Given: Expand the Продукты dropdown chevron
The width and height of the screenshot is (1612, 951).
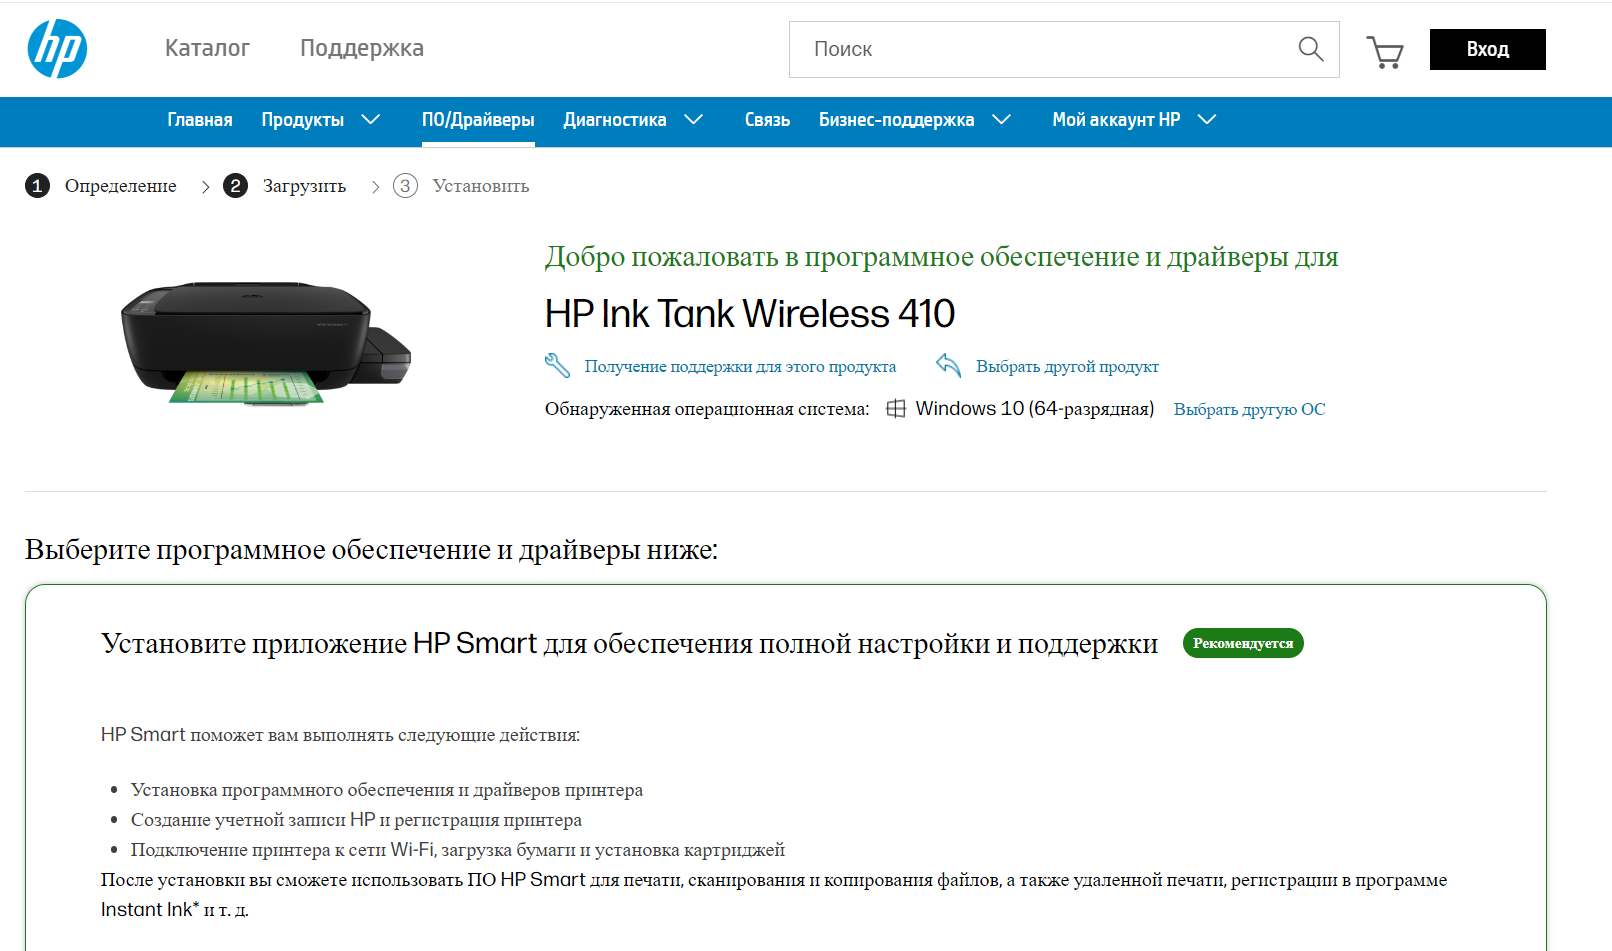Looking at the screenshot, I should point(371,120).
